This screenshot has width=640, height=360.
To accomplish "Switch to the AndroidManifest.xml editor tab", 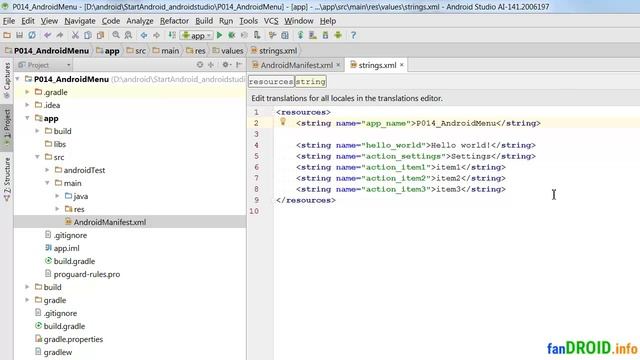I will (296, 65).
